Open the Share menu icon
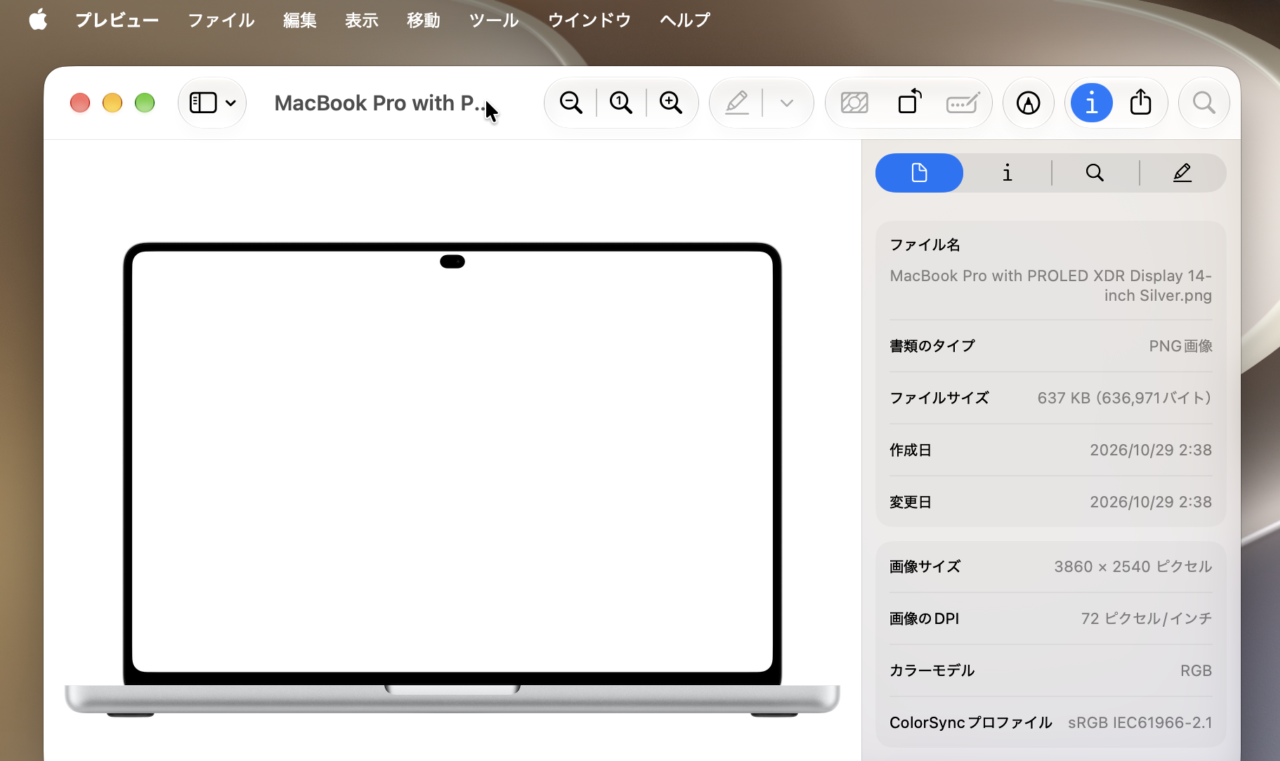 1141,103
